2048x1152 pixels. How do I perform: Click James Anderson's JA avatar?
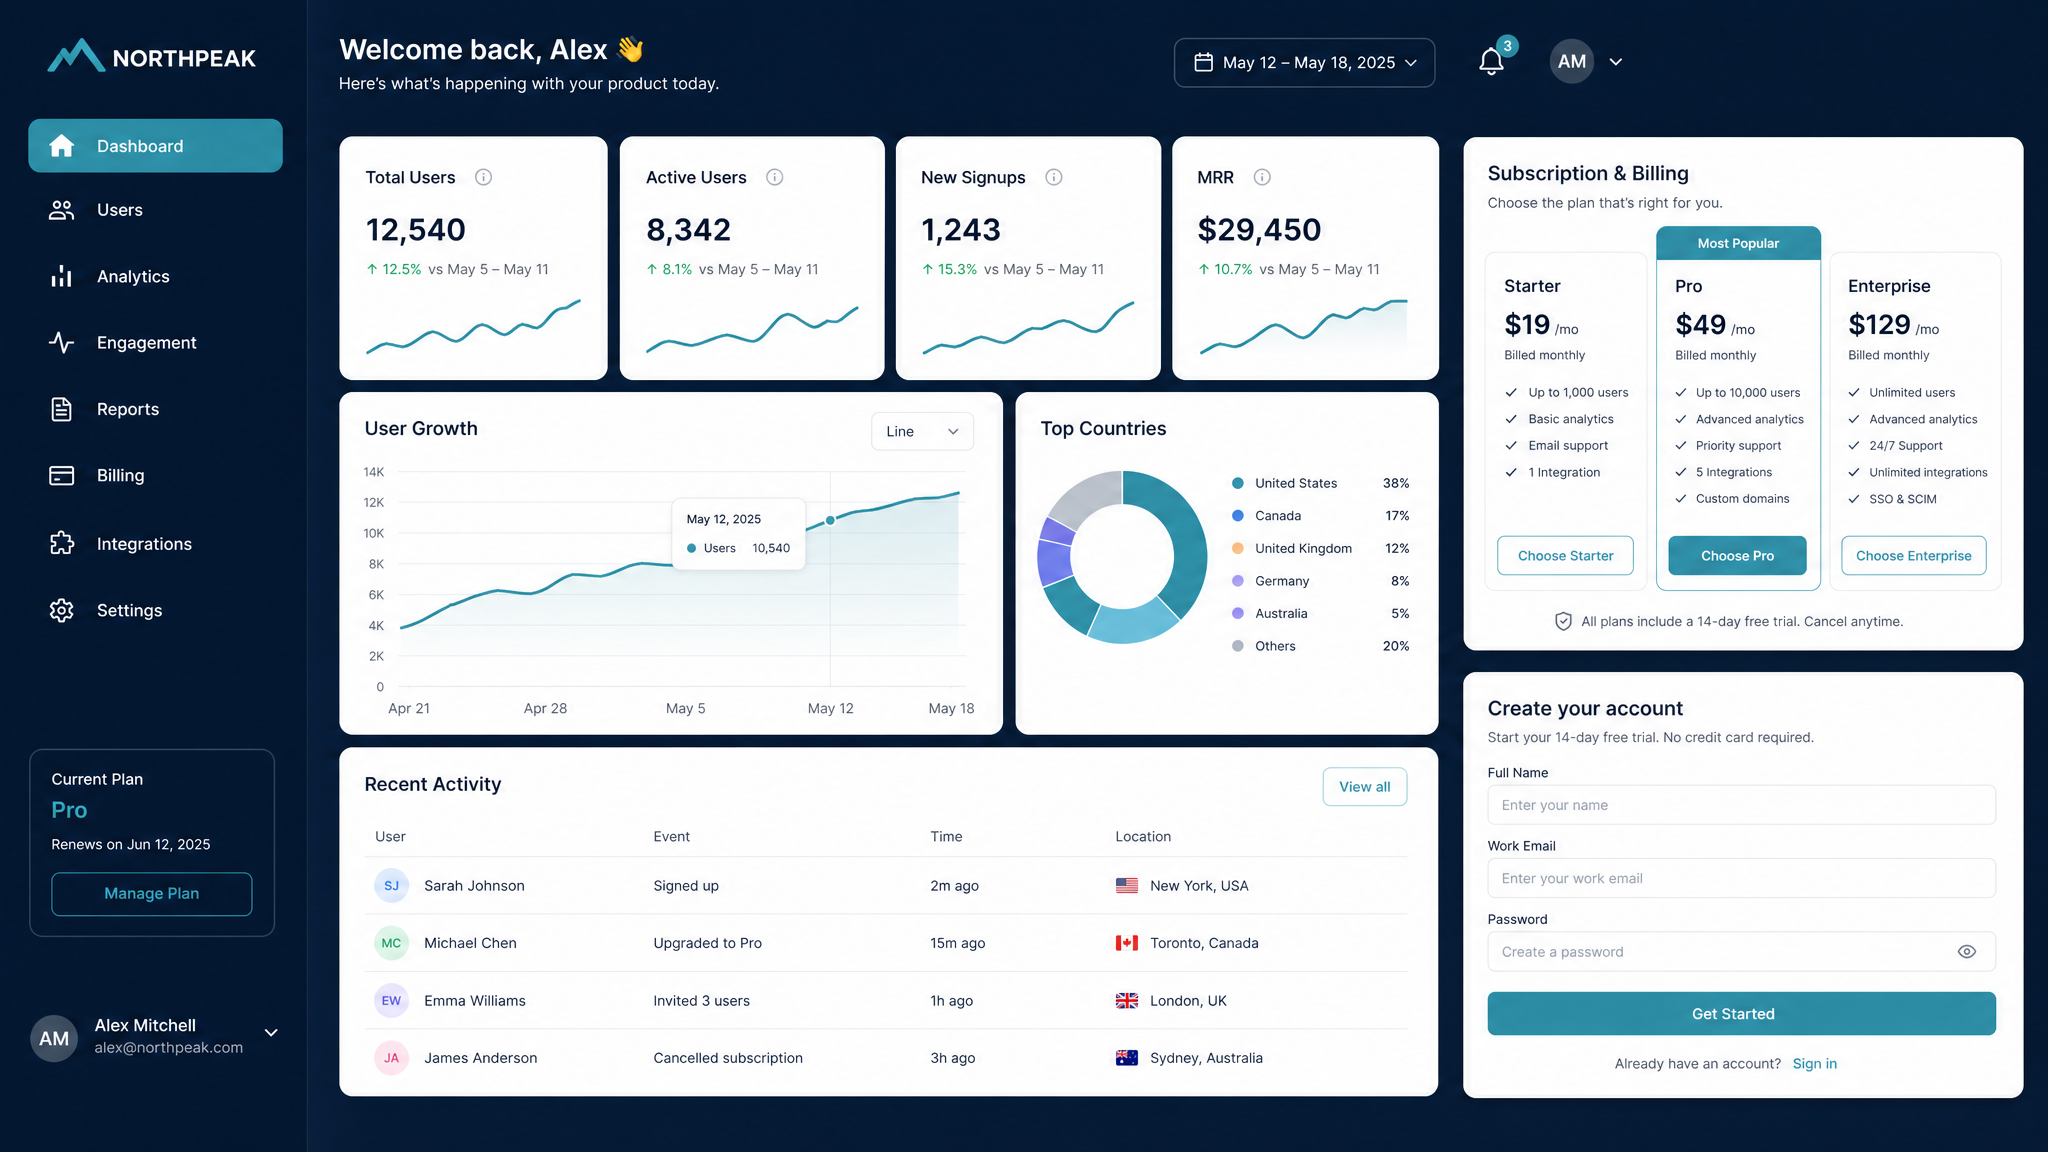391,1058
